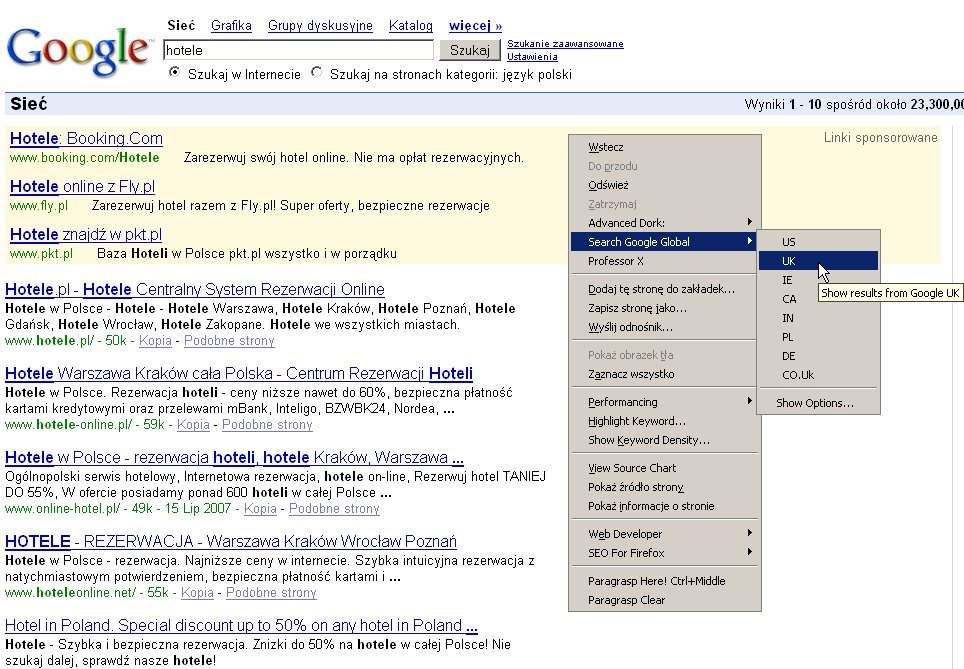This screenshot has height=669, width=964.
Task: Click the Szukaj search button
Action: coord(470,50)
